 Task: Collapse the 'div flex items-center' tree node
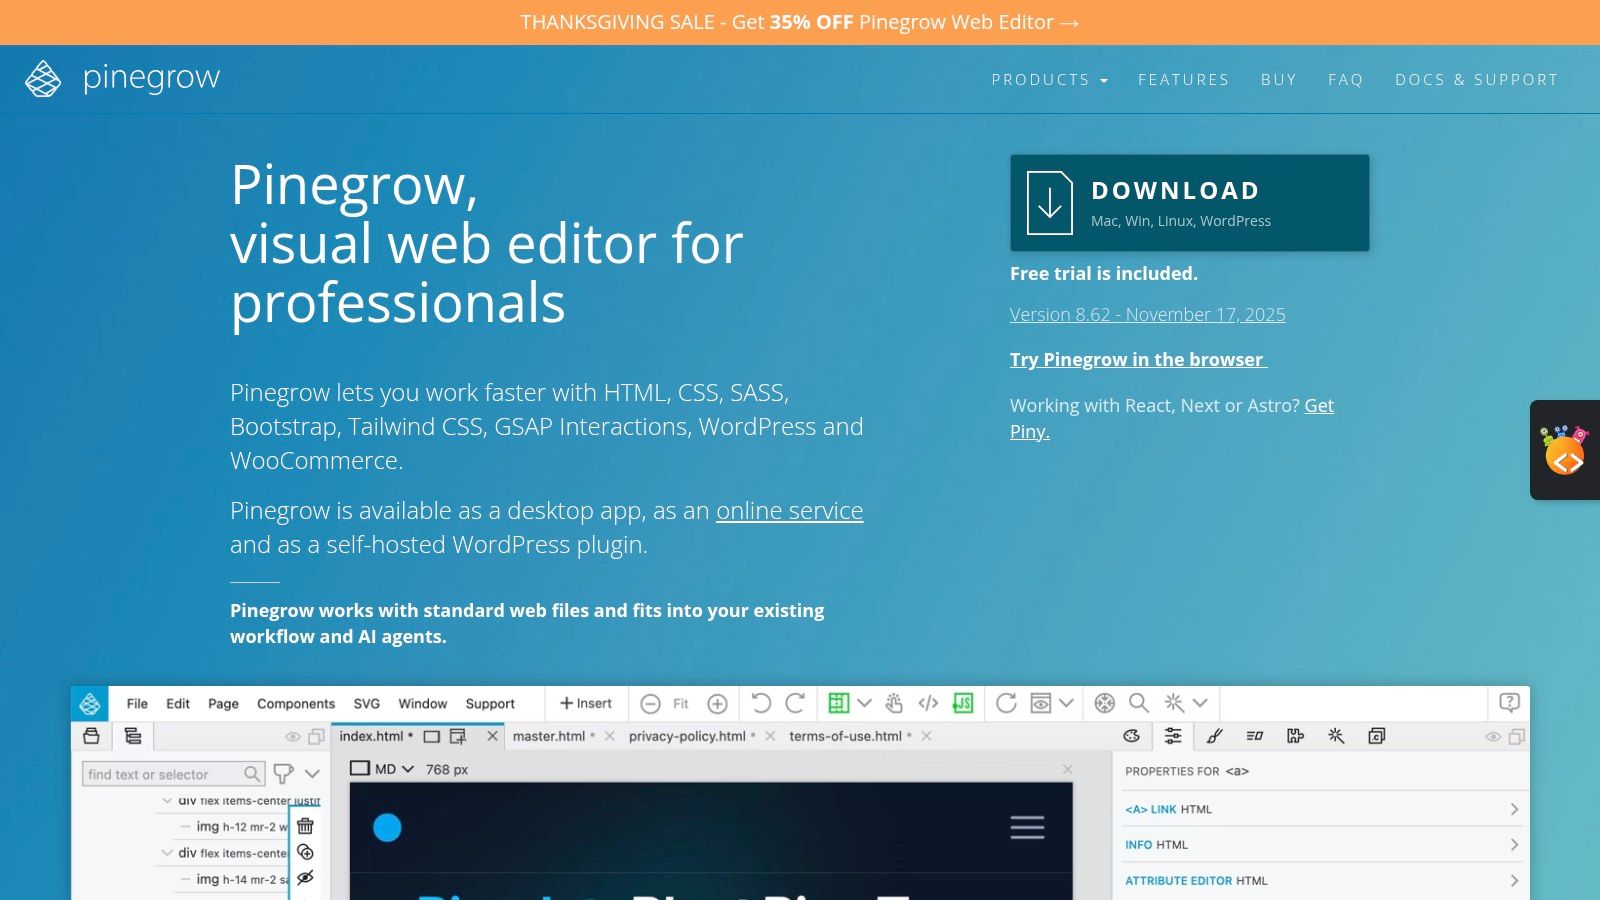(165, 852)
